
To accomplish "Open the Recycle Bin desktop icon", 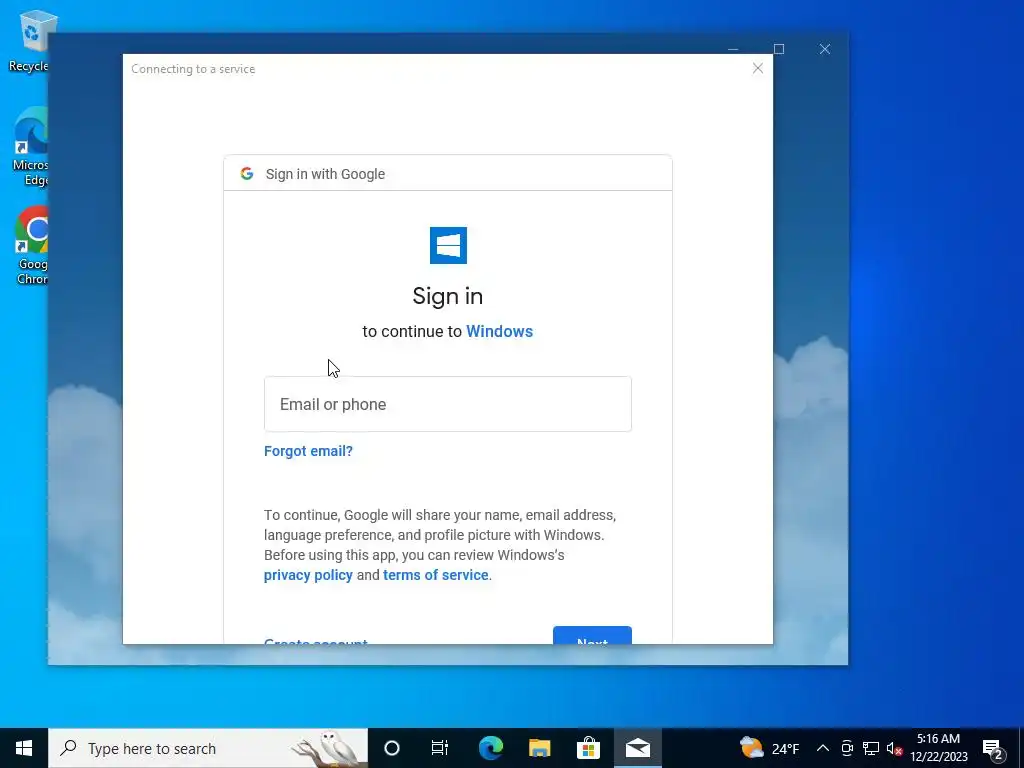I will tap(29, 40).
